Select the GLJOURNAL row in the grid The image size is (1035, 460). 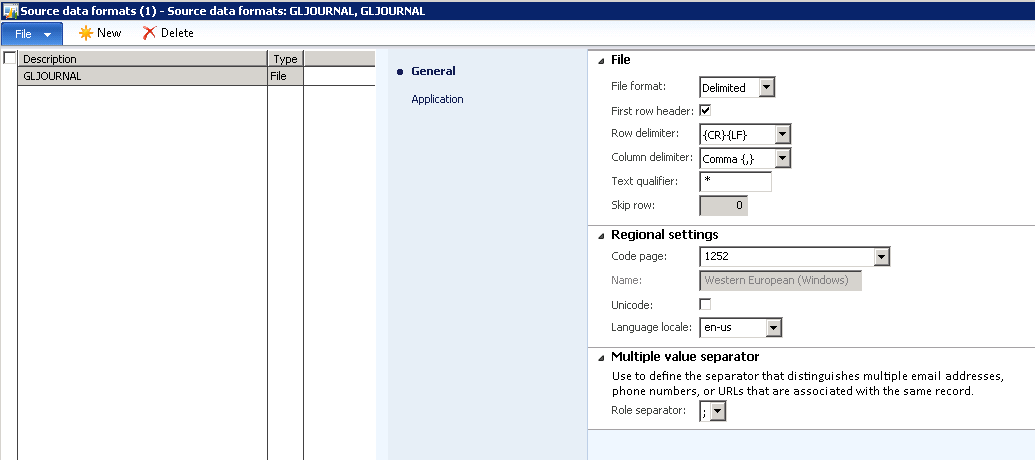[x=142, y=76]
